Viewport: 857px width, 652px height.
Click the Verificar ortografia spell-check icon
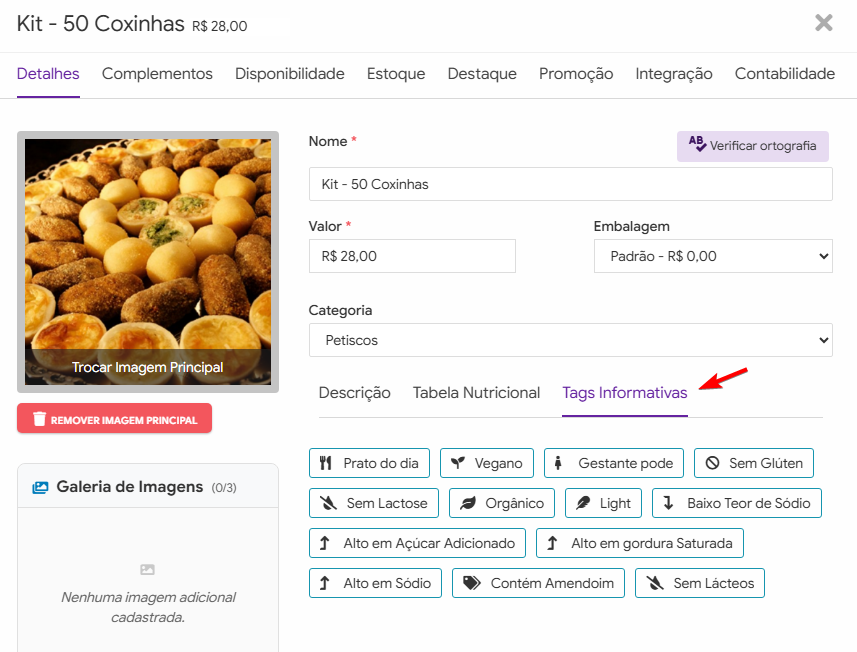coord(697,146)
